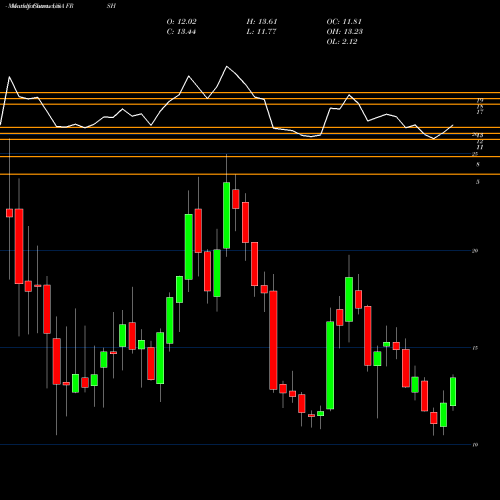This screenshot has height=500, width=500.
Task: Click the 8 axis label
Action: click(x=478, y=164)
